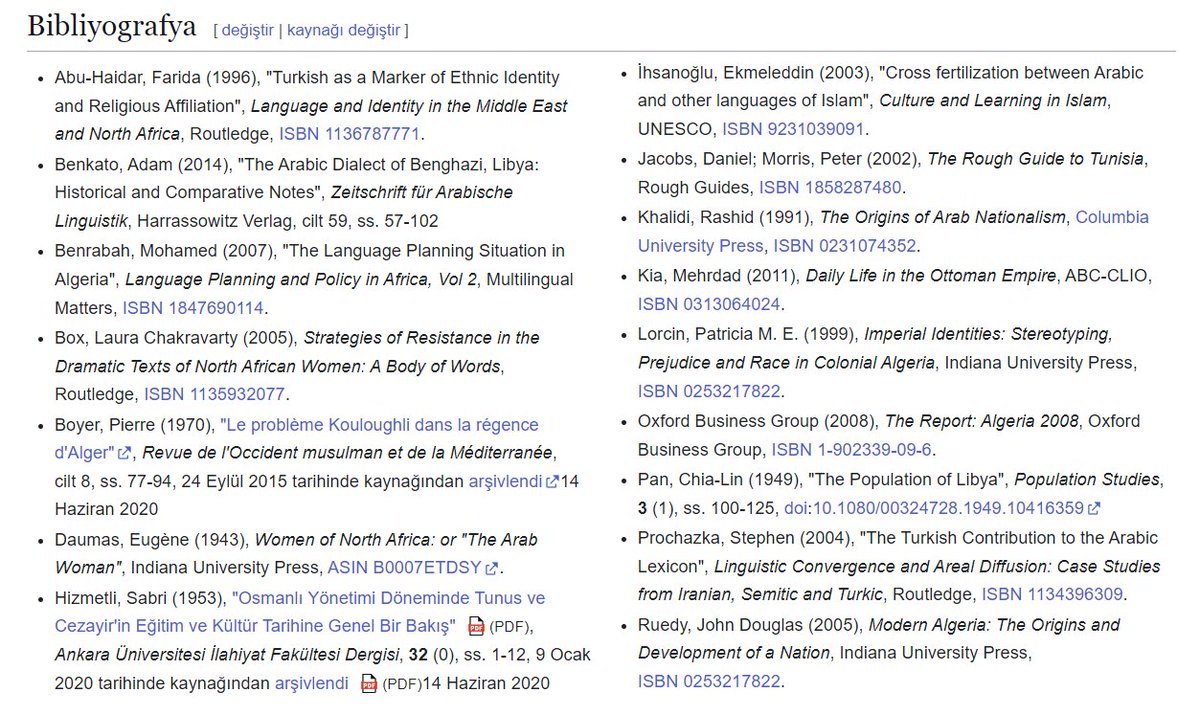Image resolution: width=1200 pixels, height=715 pixels.
Task: Open ISBN 0231074352 for Khalidi
Action: coord(845,245)
